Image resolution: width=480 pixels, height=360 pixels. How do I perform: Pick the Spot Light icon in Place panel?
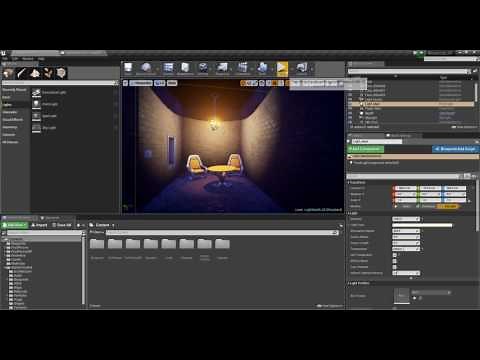tap(36, 116)
